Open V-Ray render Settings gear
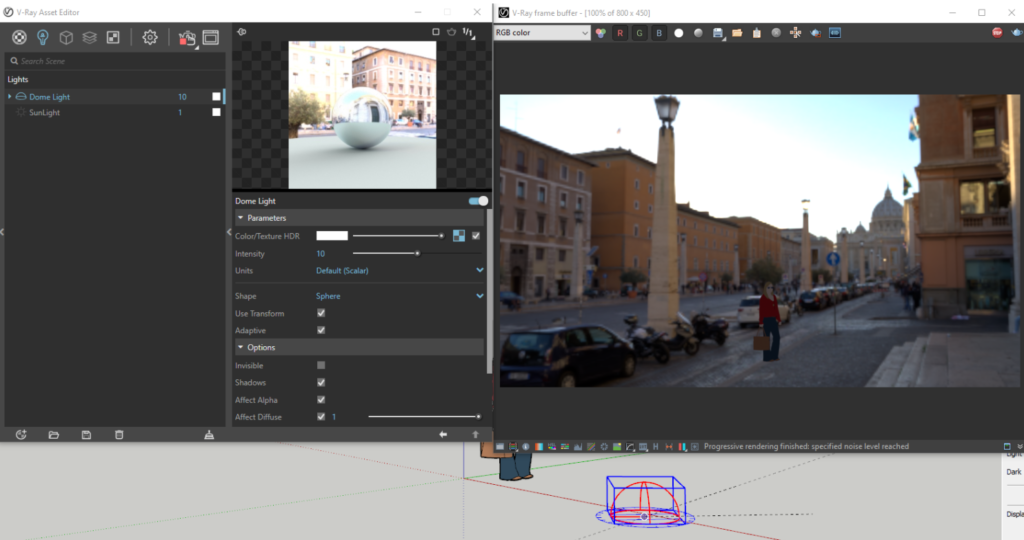The height and width of the screenshot is (540, 1024). coord(150,37)
